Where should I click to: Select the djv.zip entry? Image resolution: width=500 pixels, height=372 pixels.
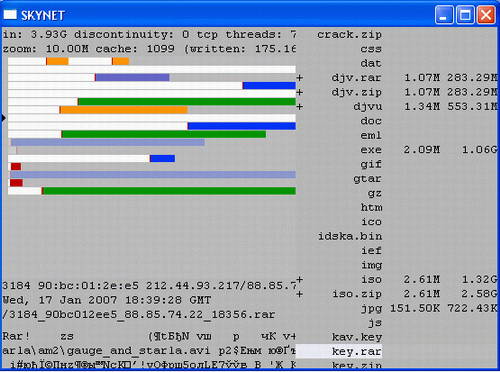(356, 92)
